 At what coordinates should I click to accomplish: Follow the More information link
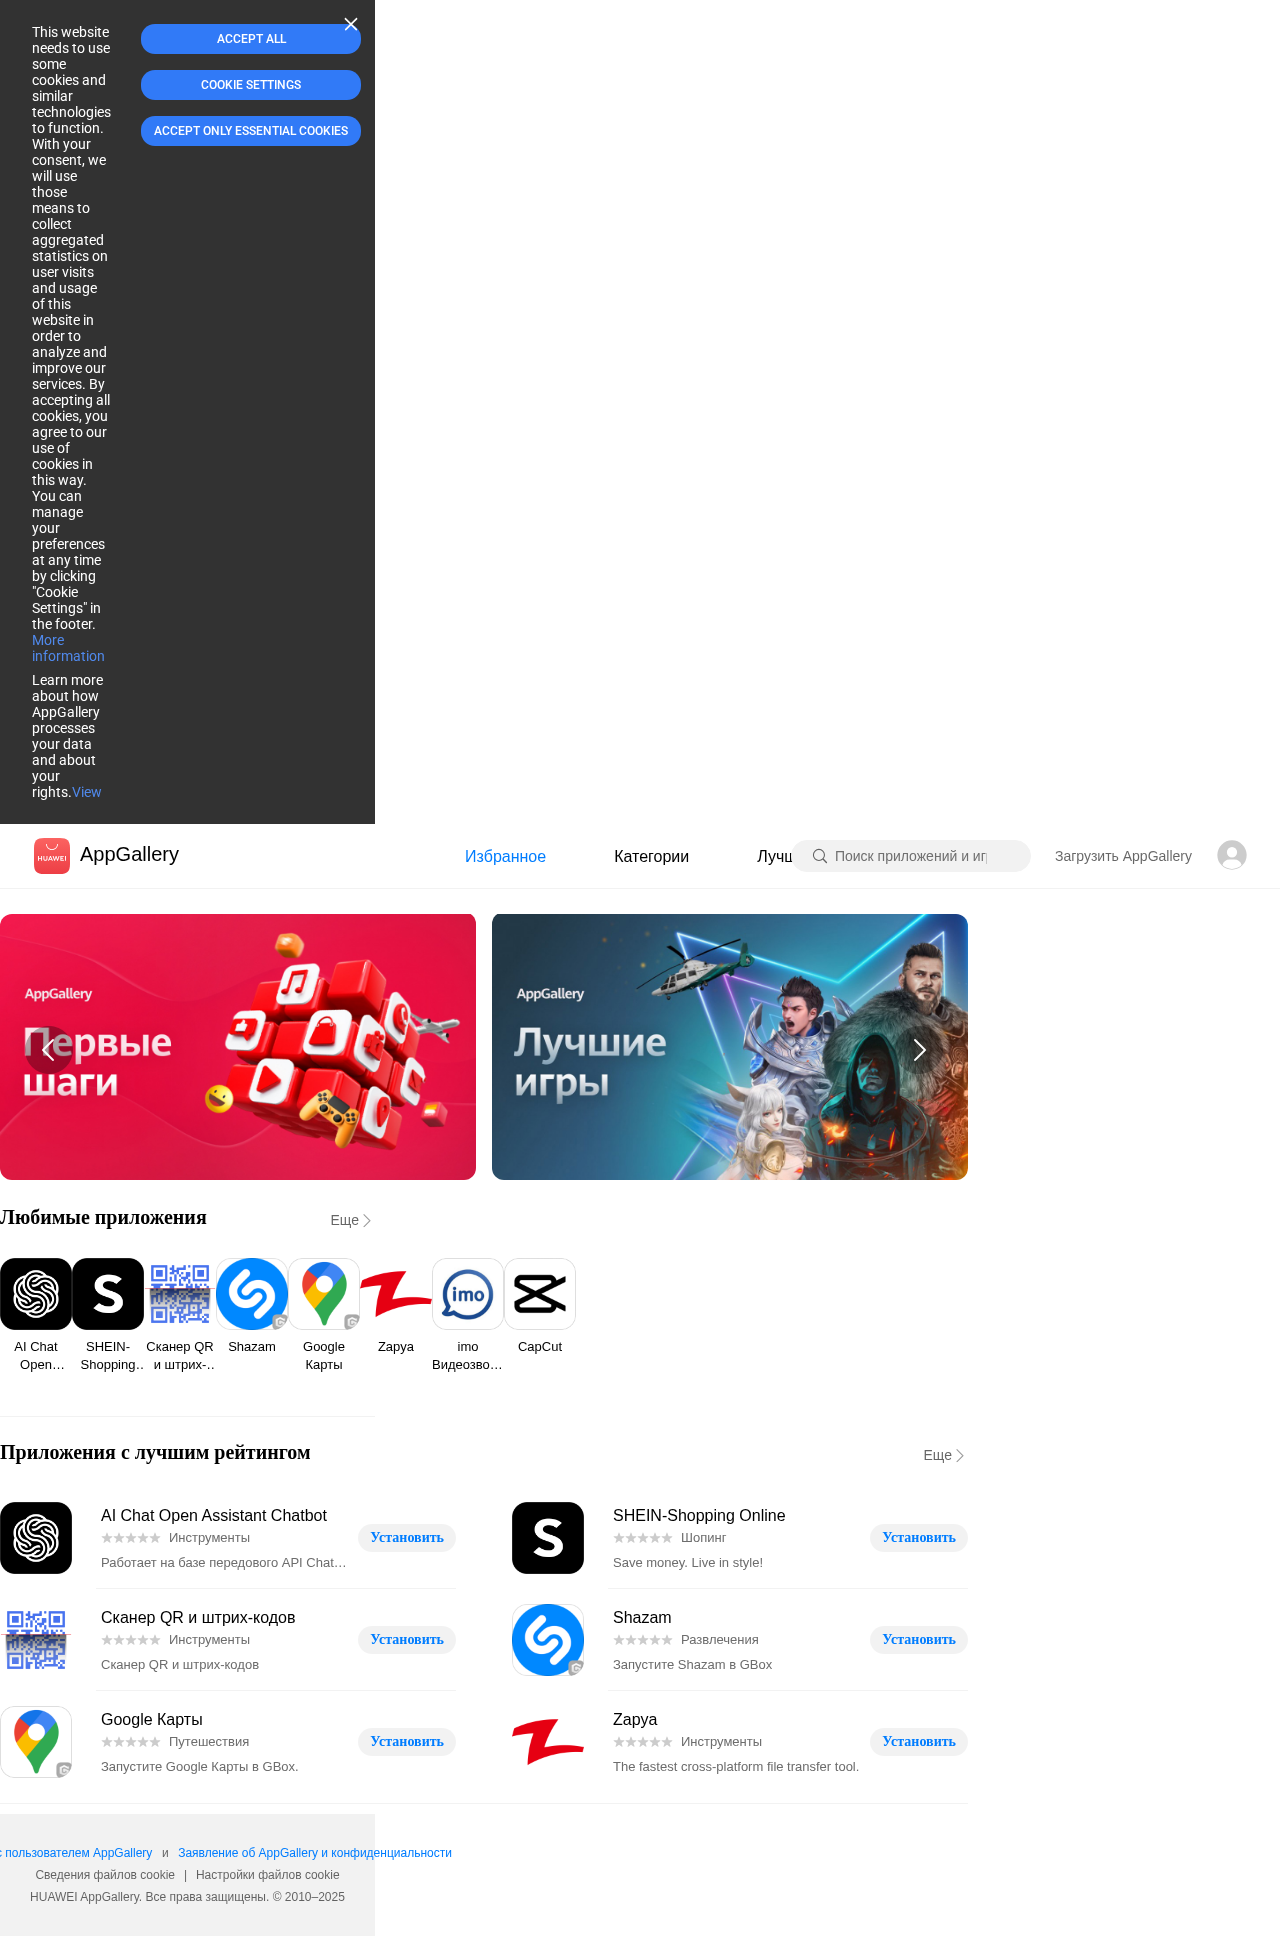[68, 648]
